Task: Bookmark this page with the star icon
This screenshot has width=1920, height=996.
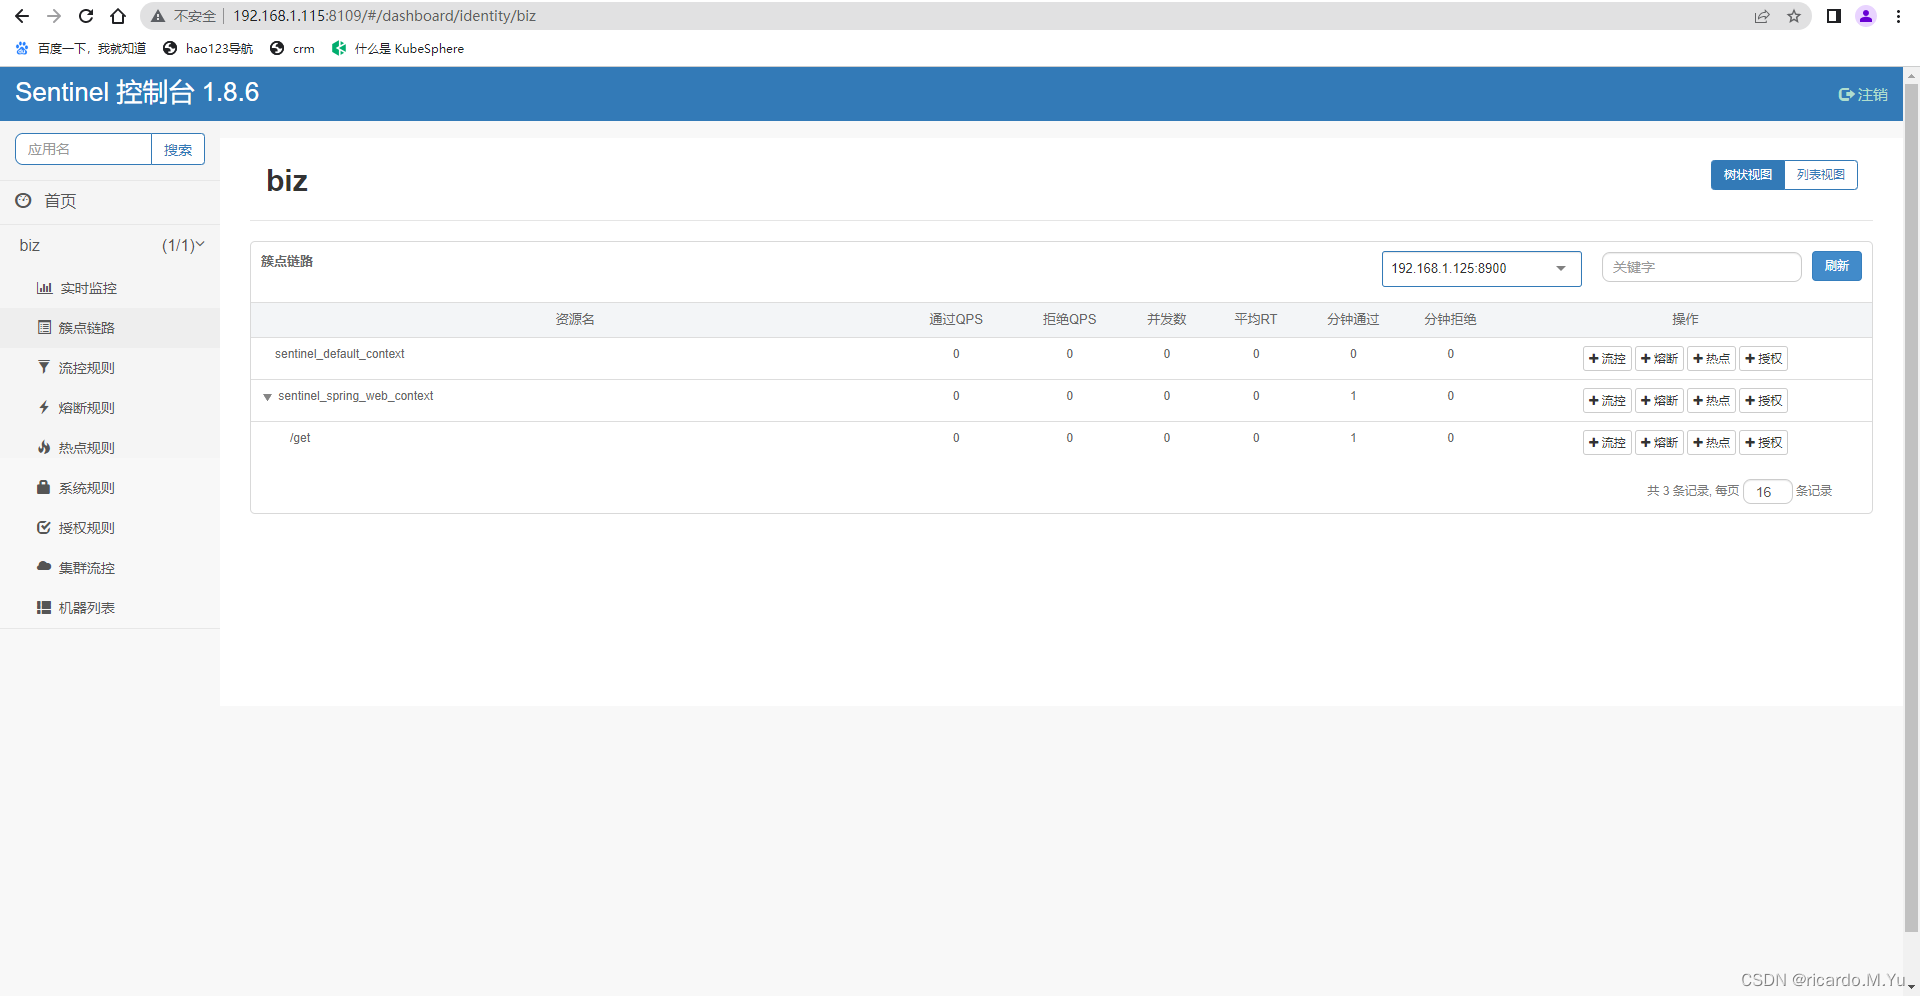Action: (x=1794, y=16)
